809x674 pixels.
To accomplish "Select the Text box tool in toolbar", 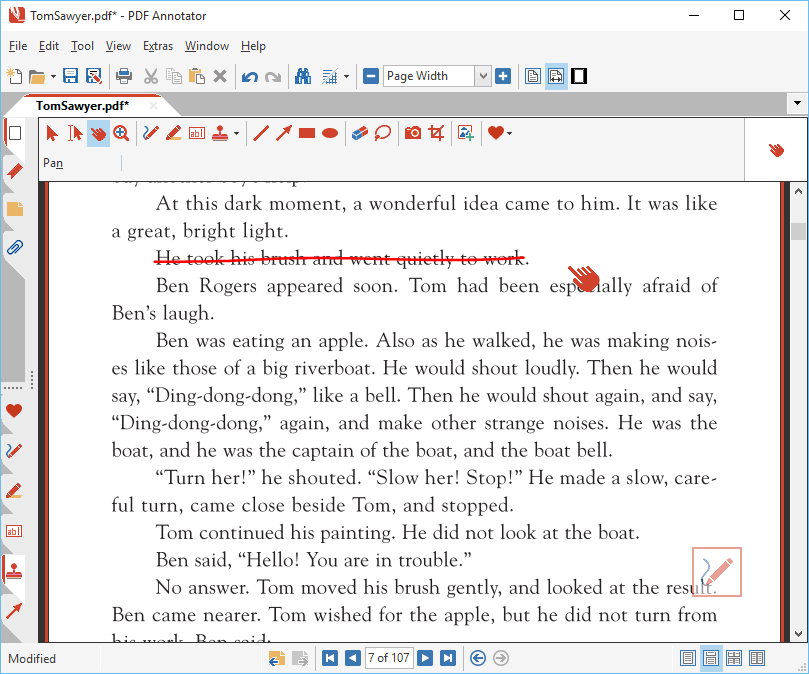I will click(197, 134).
